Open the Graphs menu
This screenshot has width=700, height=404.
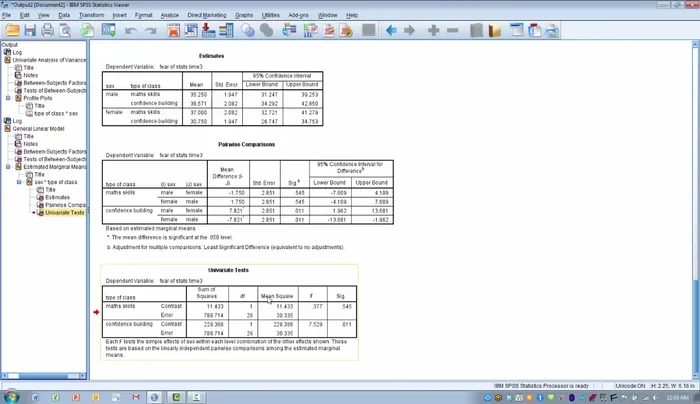[244, 15]
